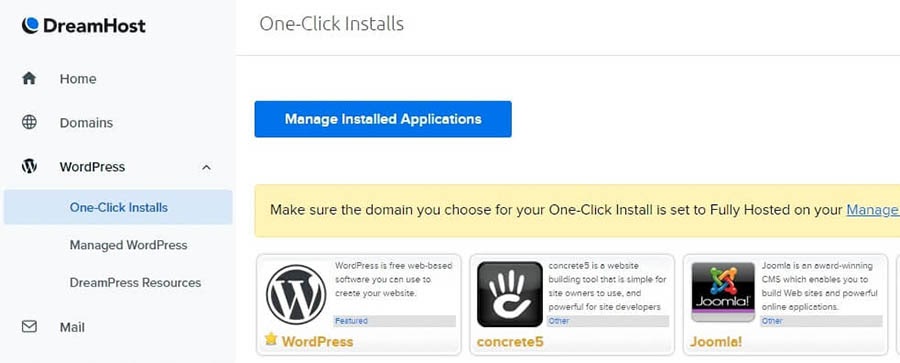The height and width of the screenshot is (363, 900).
Task: Open DreamPress Resources in sidebar
Action: [135, 283]
